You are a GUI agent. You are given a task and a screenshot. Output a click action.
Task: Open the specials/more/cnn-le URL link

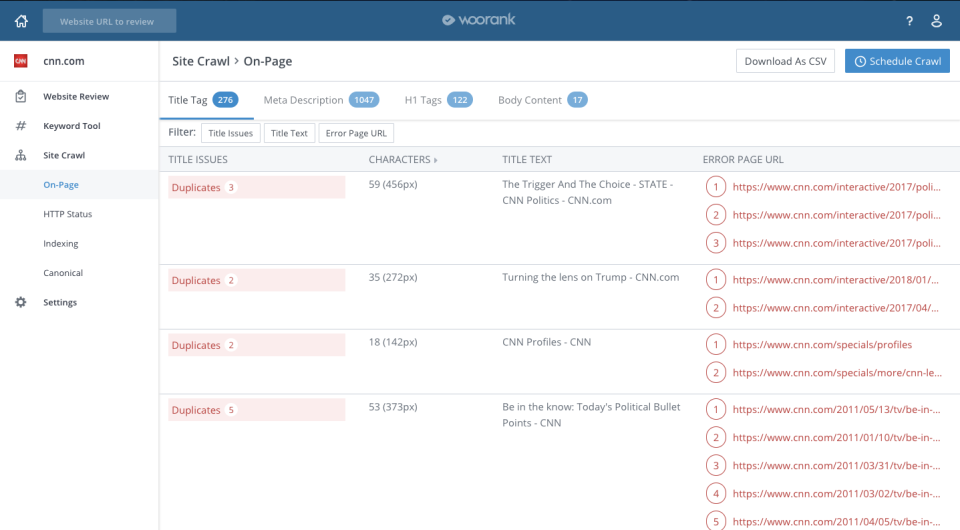point(837,373)
